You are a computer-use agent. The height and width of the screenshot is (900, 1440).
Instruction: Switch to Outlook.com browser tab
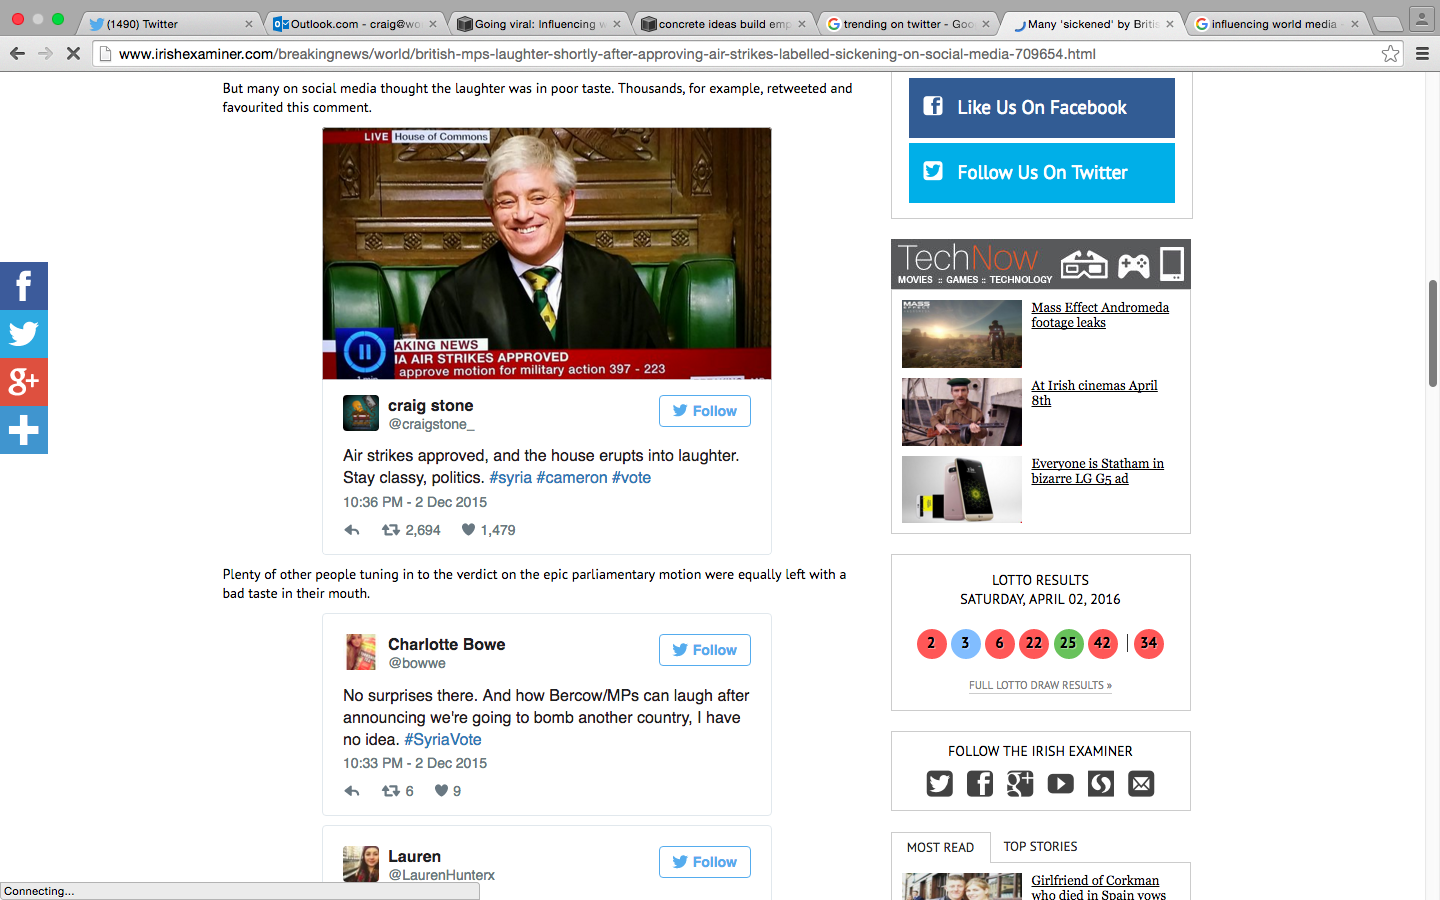click(356, 24)
